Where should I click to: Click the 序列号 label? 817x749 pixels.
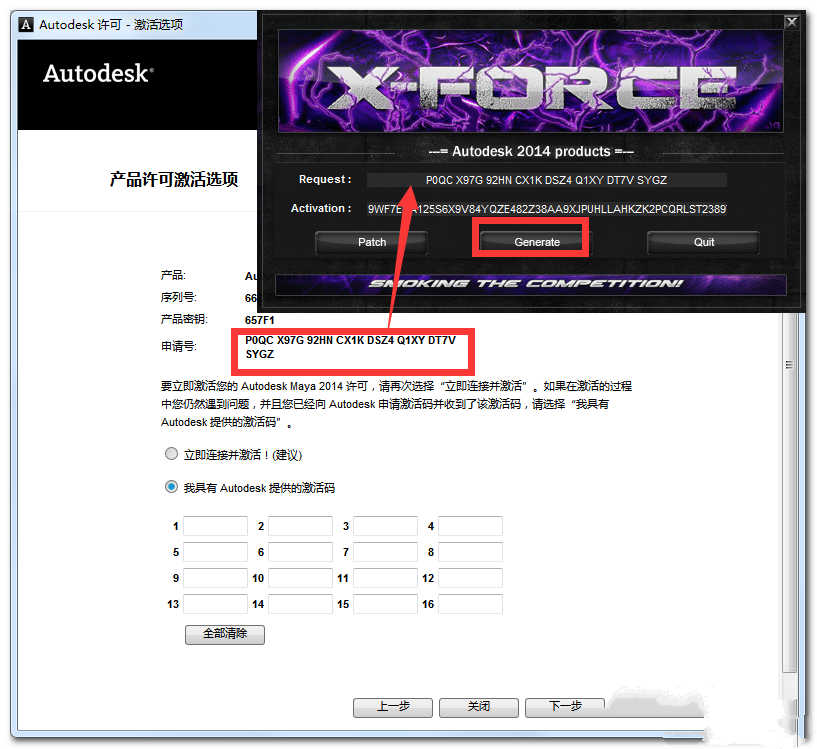coord(178,297)
